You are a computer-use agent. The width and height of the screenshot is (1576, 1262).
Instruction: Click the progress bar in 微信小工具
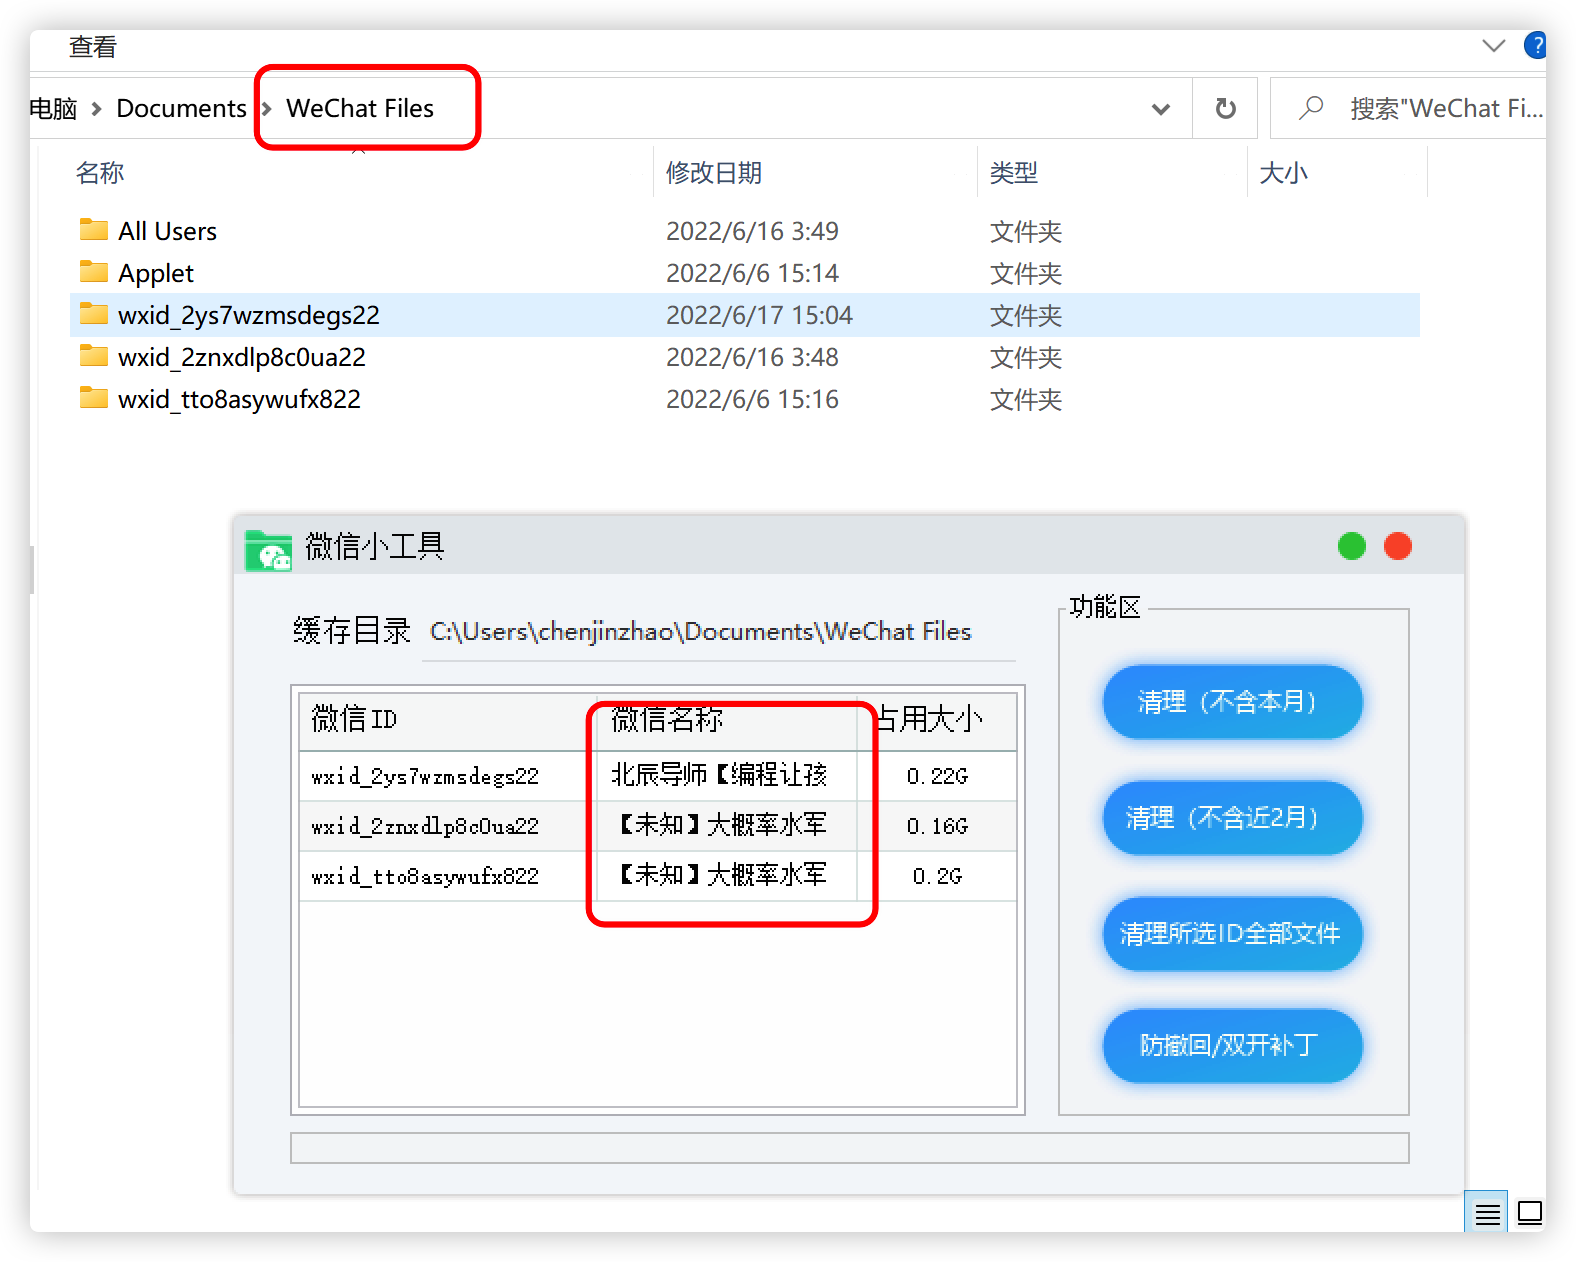tap(849, 1148)
